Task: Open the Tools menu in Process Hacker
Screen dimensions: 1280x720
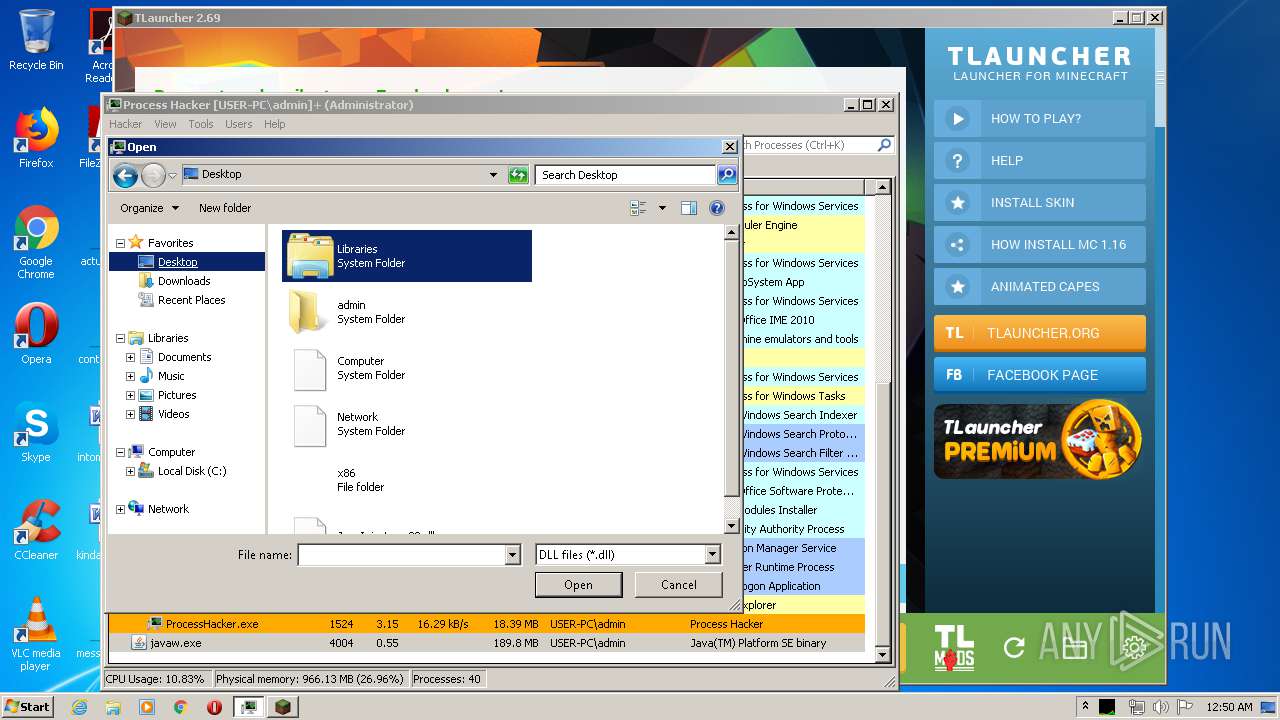Action: coord(201,124)
